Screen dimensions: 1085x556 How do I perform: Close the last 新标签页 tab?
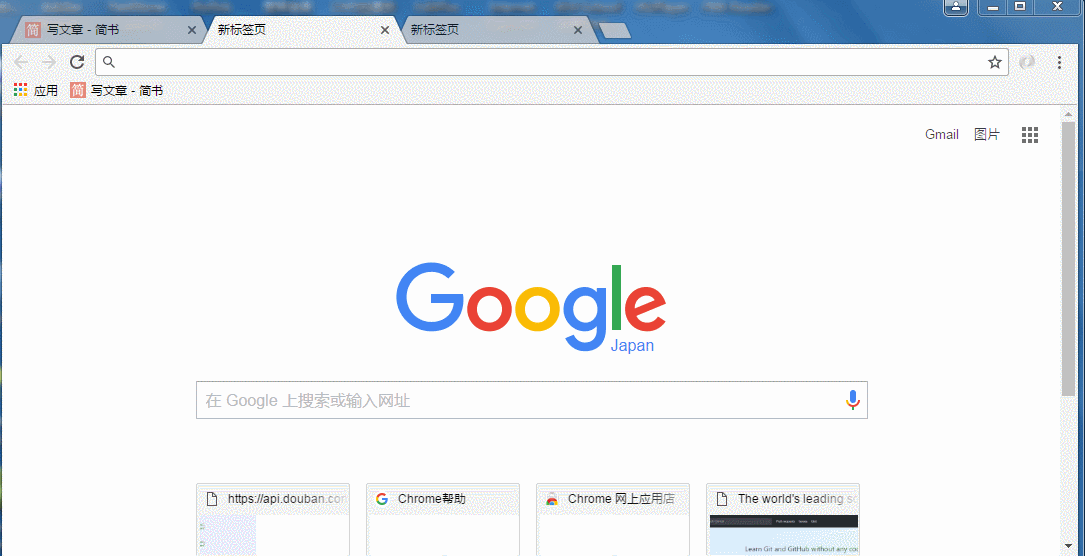coord(578,30)
